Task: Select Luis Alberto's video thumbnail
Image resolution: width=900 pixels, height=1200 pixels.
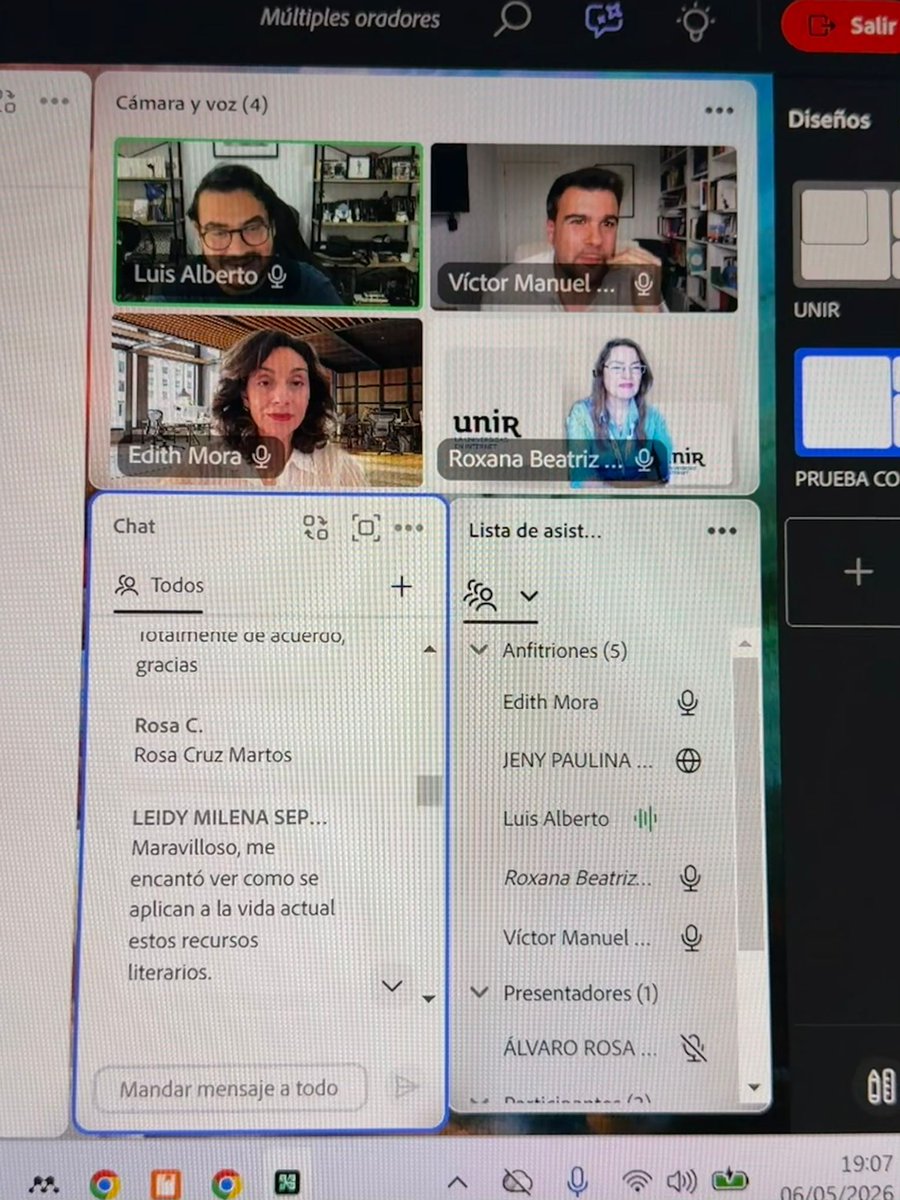Action: coord(268,222)
